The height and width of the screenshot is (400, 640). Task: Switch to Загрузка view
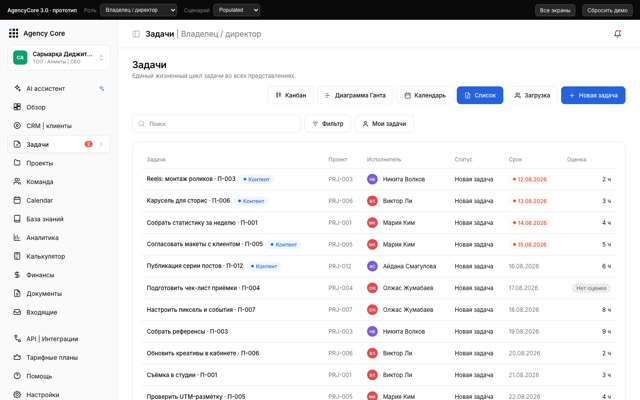(x=532, y=95)
